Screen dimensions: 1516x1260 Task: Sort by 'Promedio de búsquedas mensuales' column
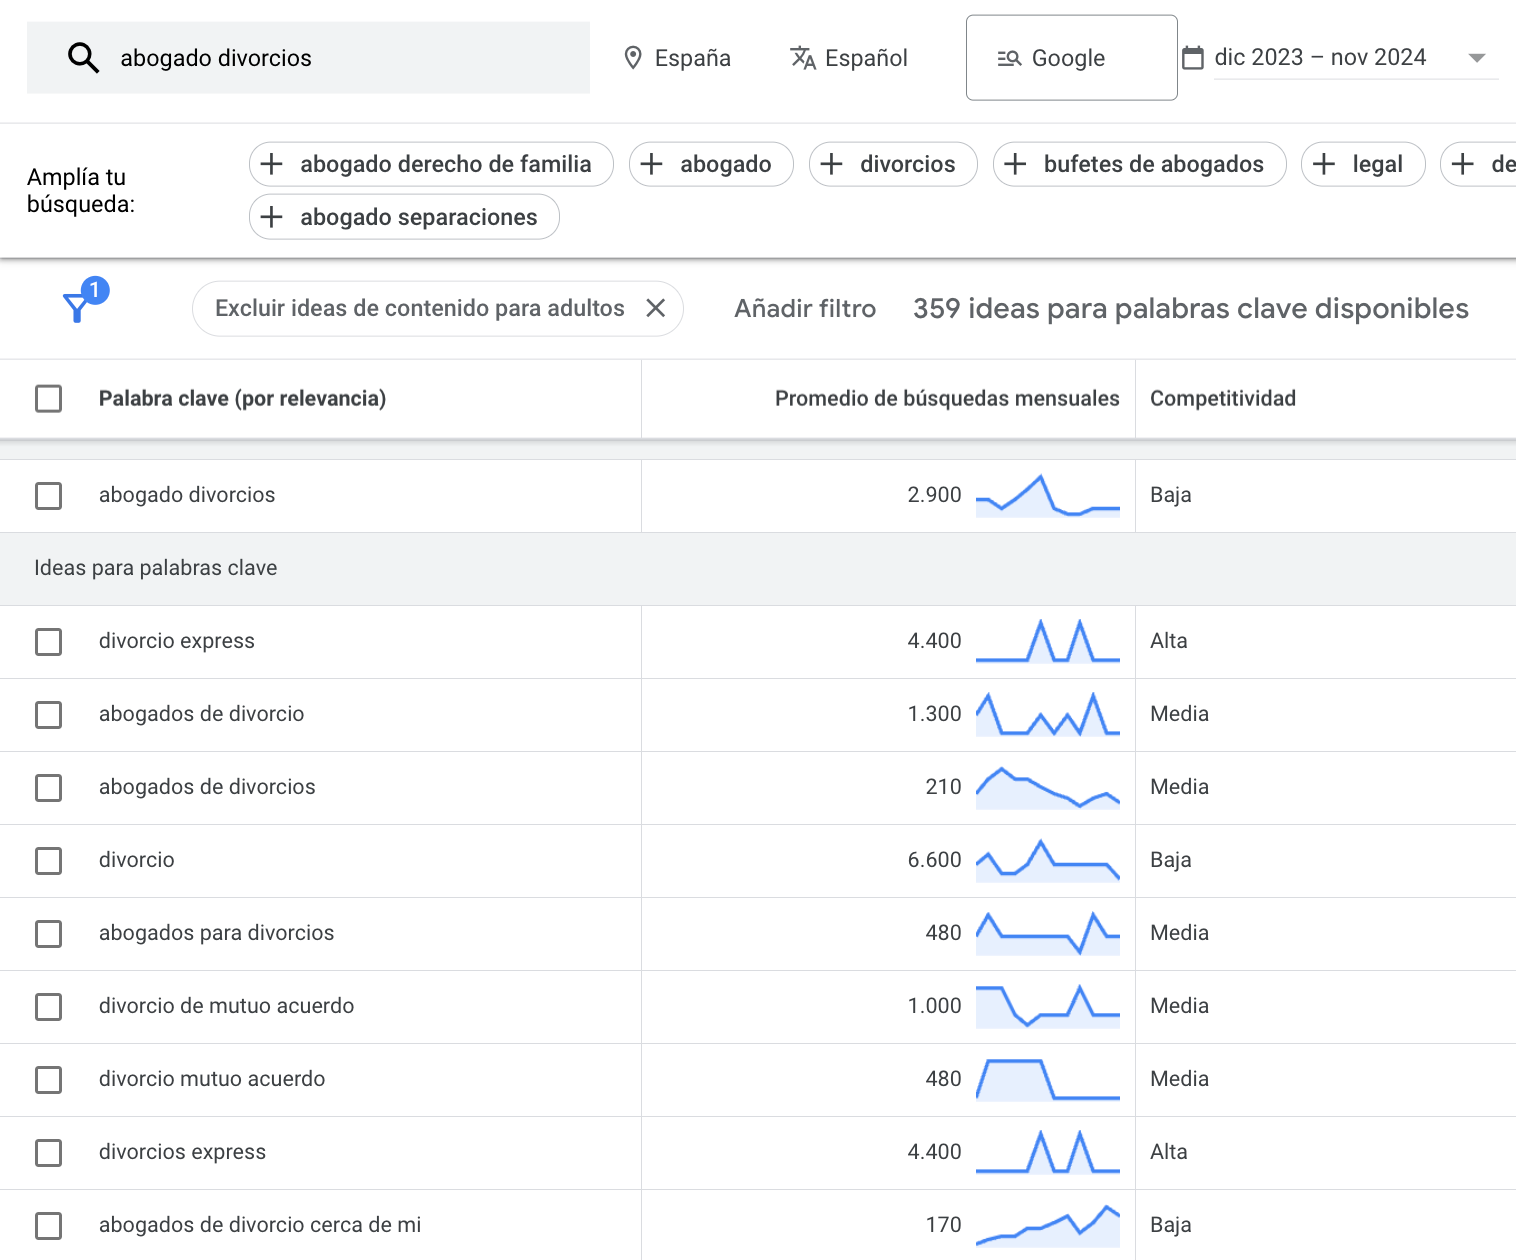click(947, 399)
